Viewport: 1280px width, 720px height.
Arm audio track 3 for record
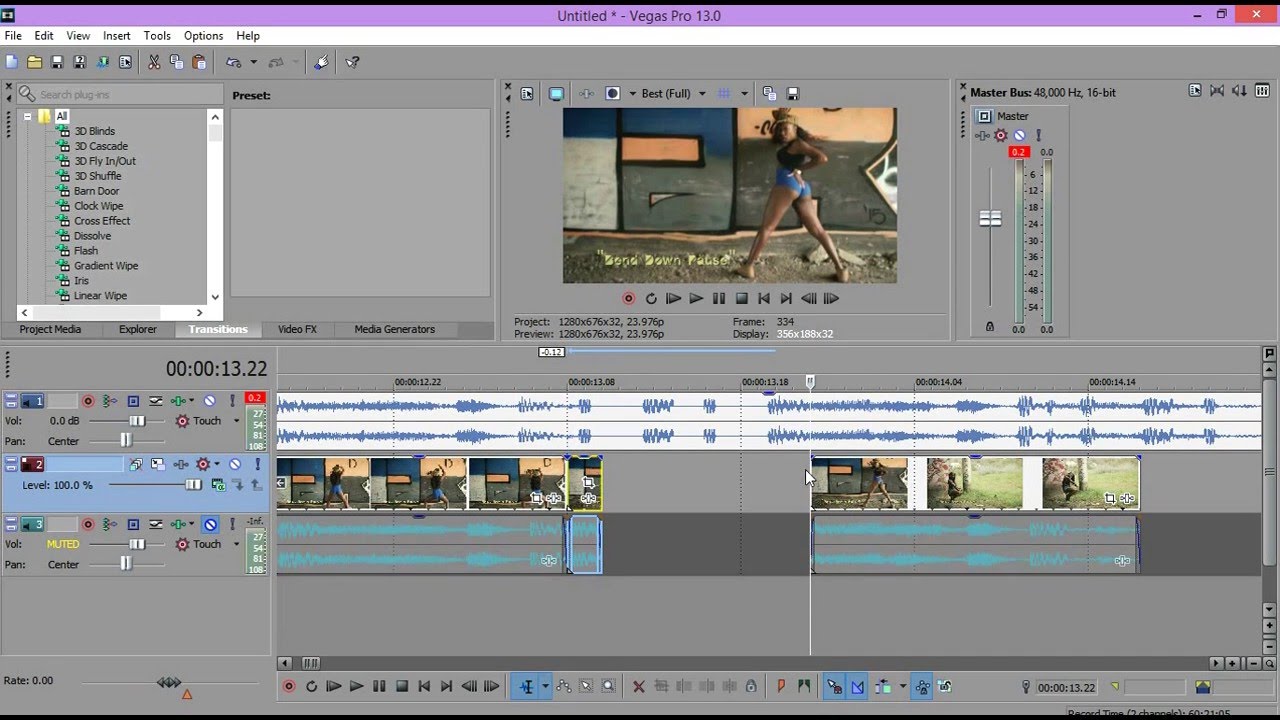pyautogui.click(x=88, y=524)
